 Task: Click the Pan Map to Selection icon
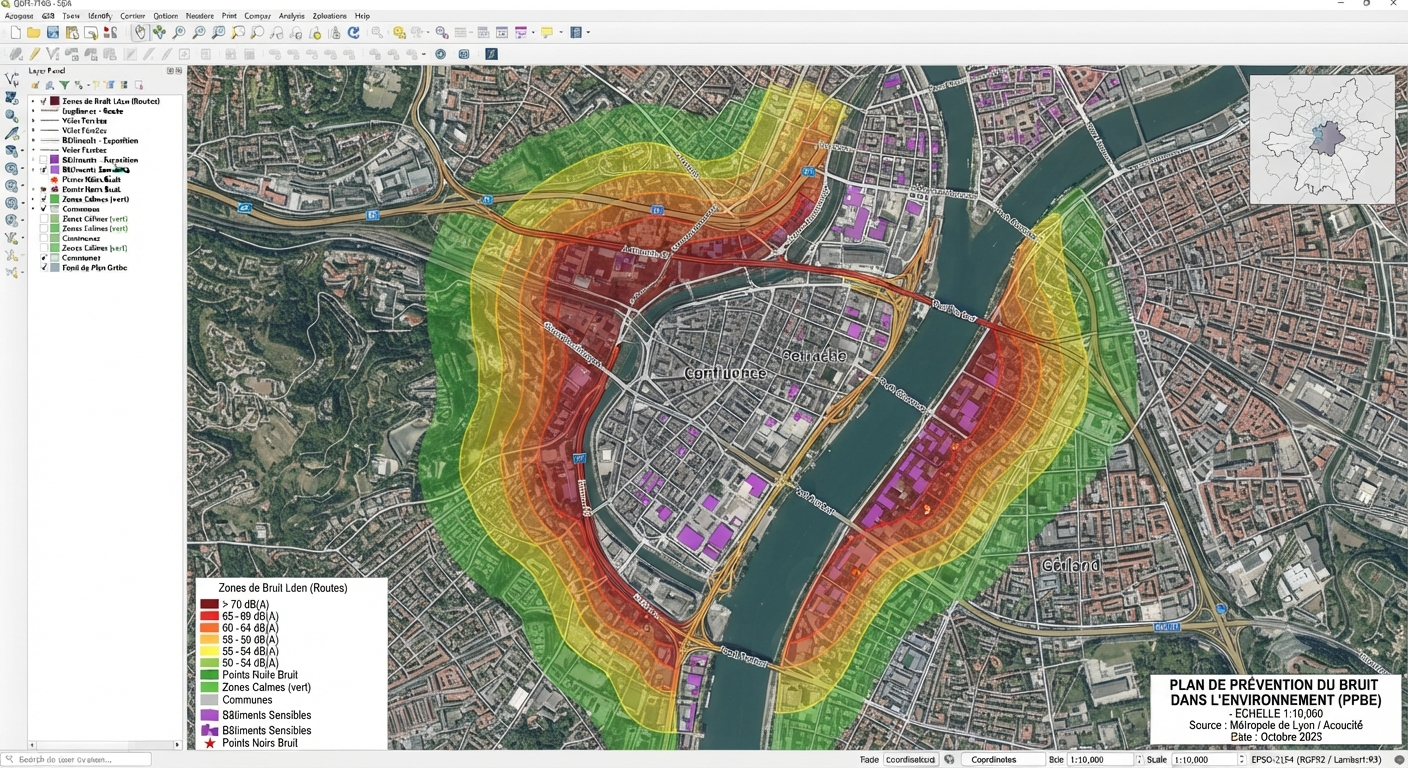[160, 33]
